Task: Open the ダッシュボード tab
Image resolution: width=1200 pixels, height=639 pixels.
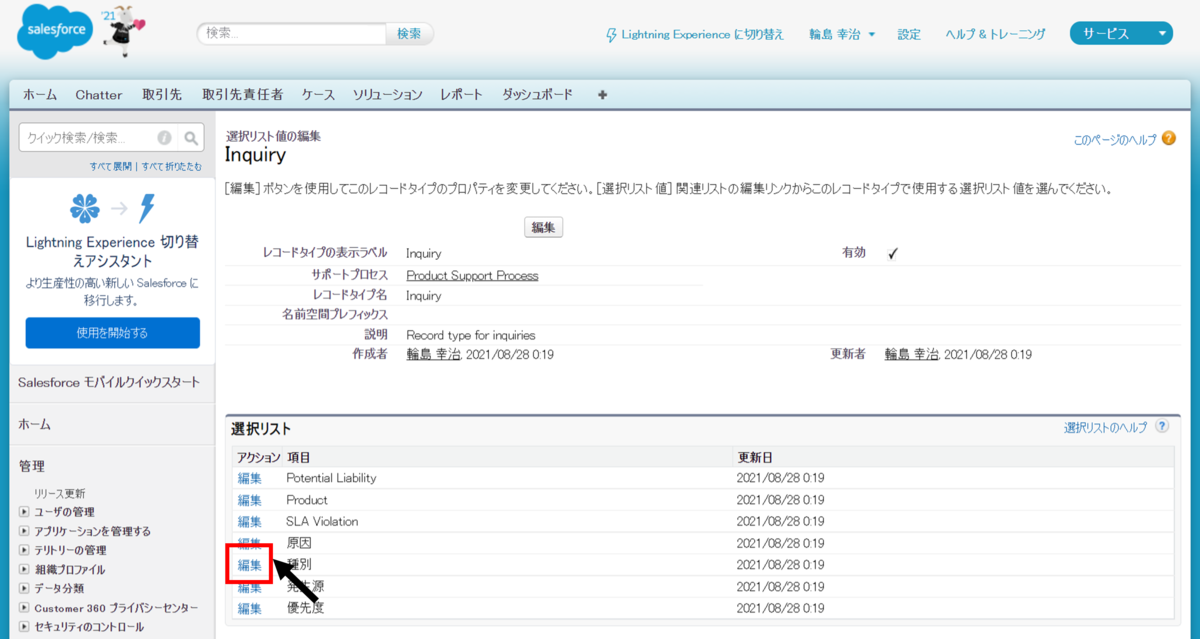Action: (538, 95)
